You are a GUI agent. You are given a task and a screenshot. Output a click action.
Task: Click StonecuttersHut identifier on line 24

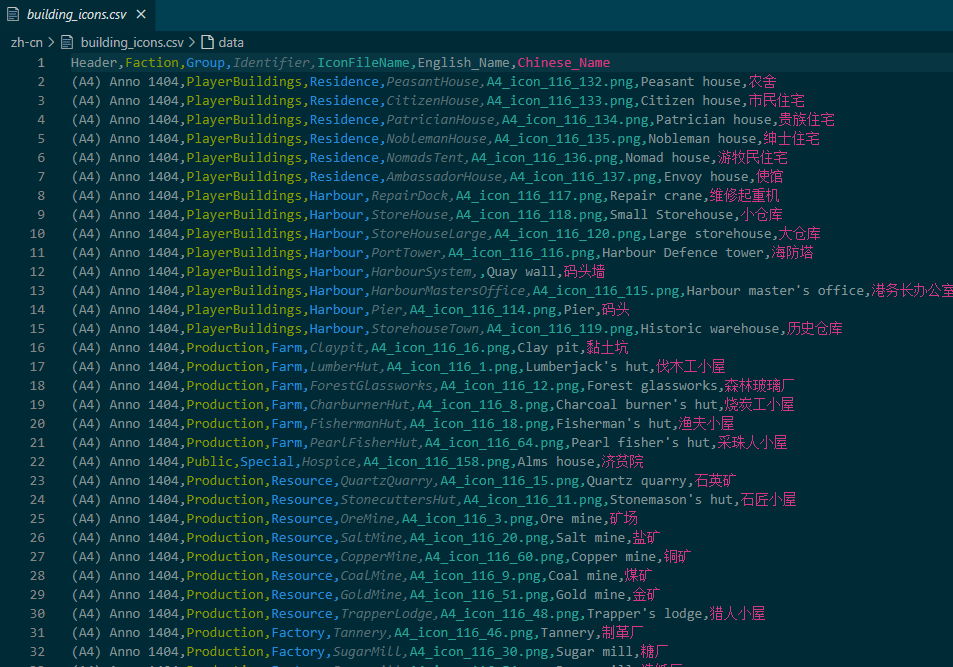[x=398, y=500]
